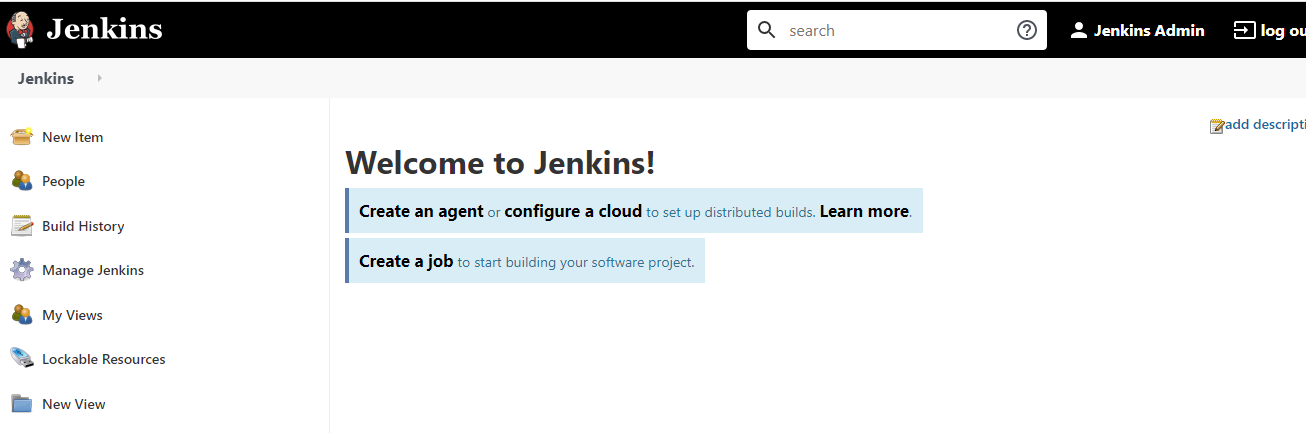Click the Welcome to Jenkins! heading
The height and width of the screenshot is (433, 1306).
pyautogui.click(x=500, y=162)
